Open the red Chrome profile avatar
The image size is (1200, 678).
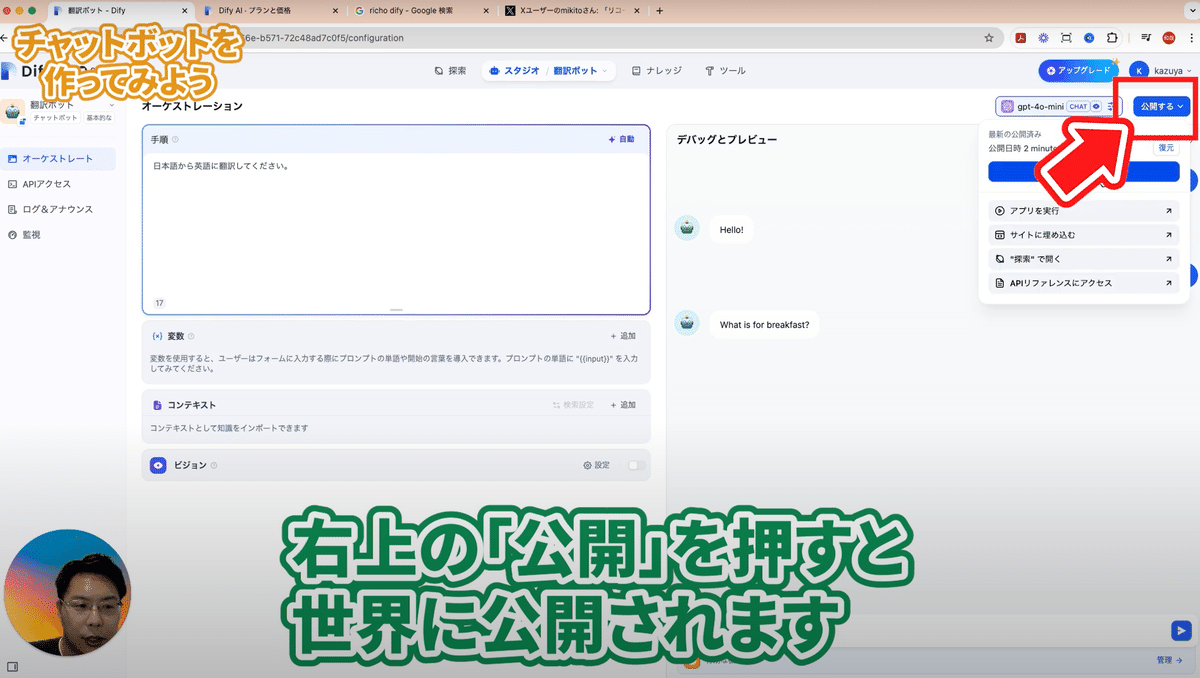pyautogui.click(x=1168, y=38)
